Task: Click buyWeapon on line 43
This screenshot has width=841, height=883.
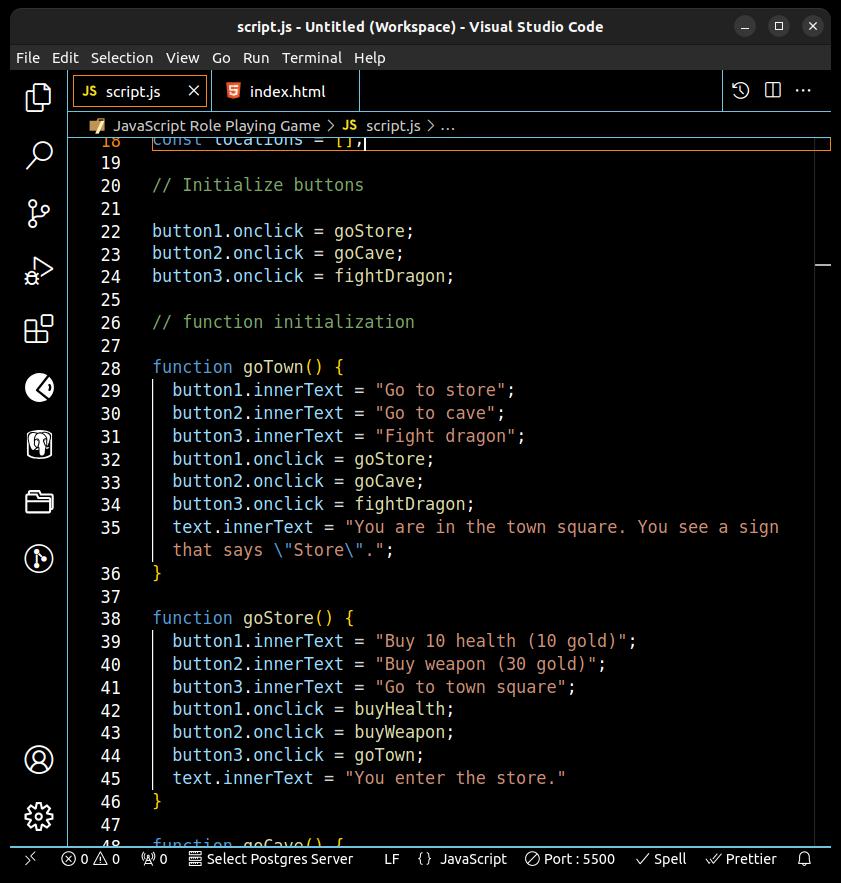Action: tap(399, 732)
